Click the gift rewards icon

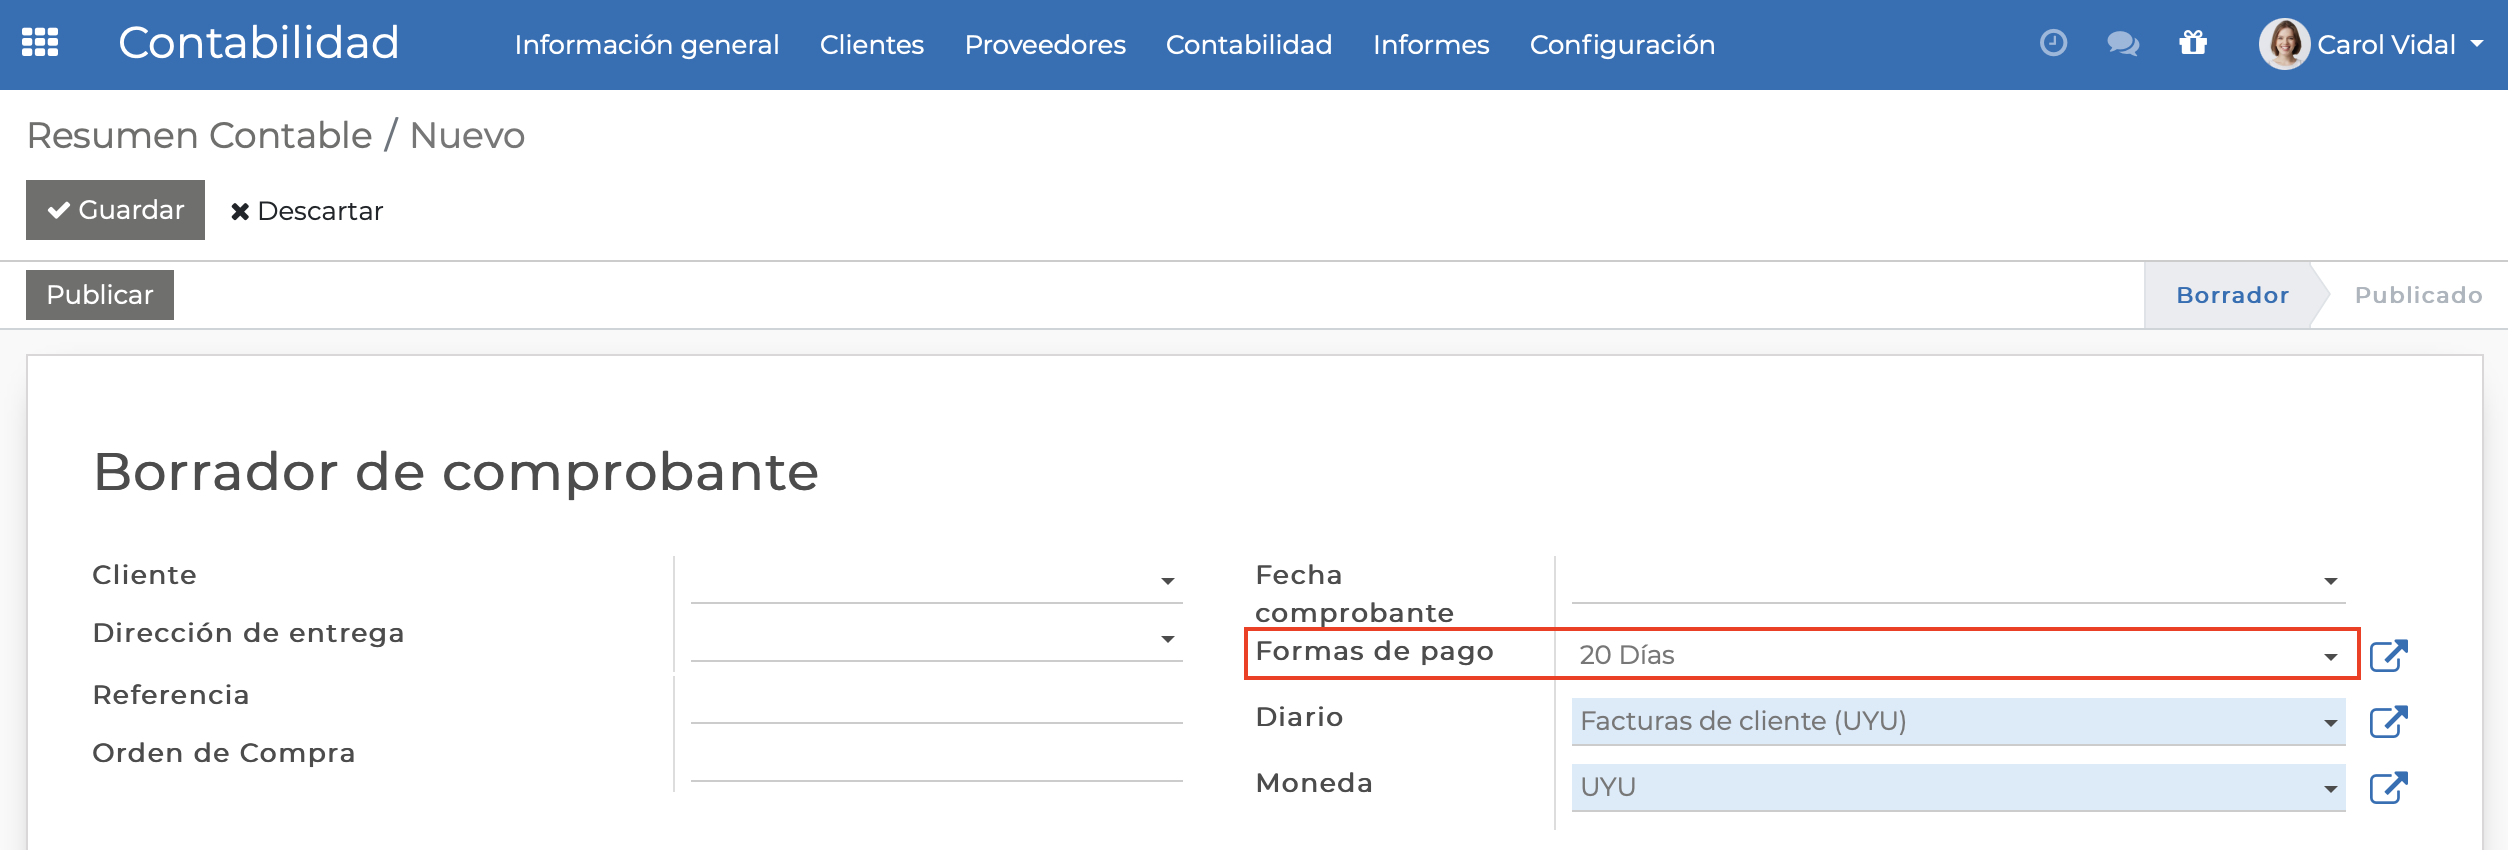(2194, 44)
